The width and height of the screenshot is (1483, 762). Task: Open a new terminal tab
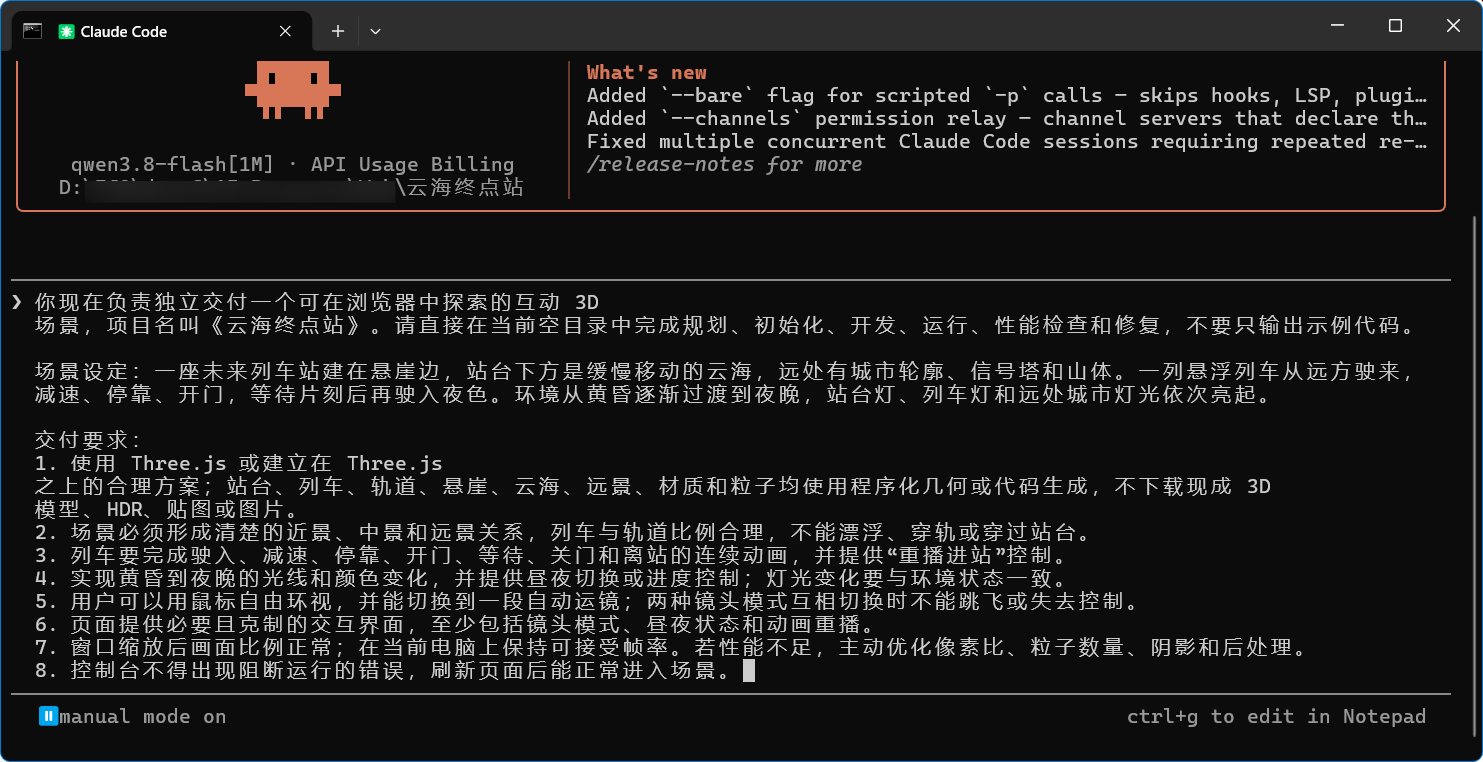(x=338, y=31)
